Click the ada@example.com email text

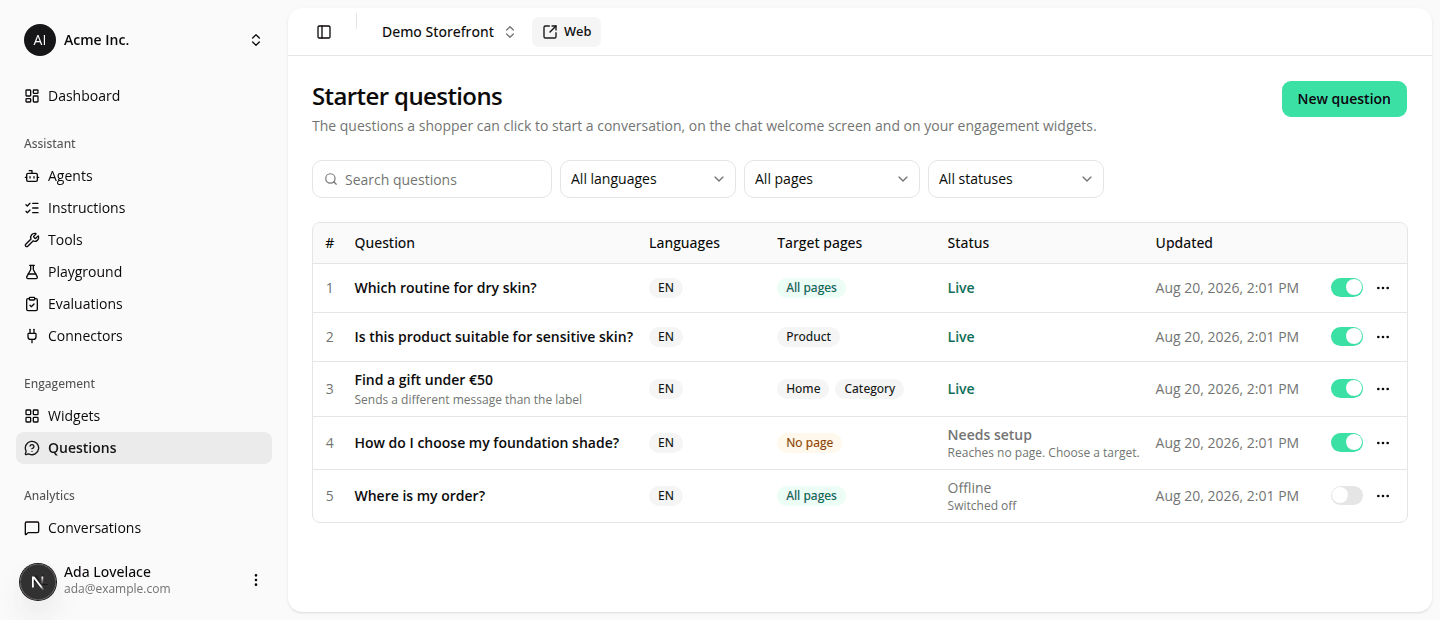click(x=117, y=589)
